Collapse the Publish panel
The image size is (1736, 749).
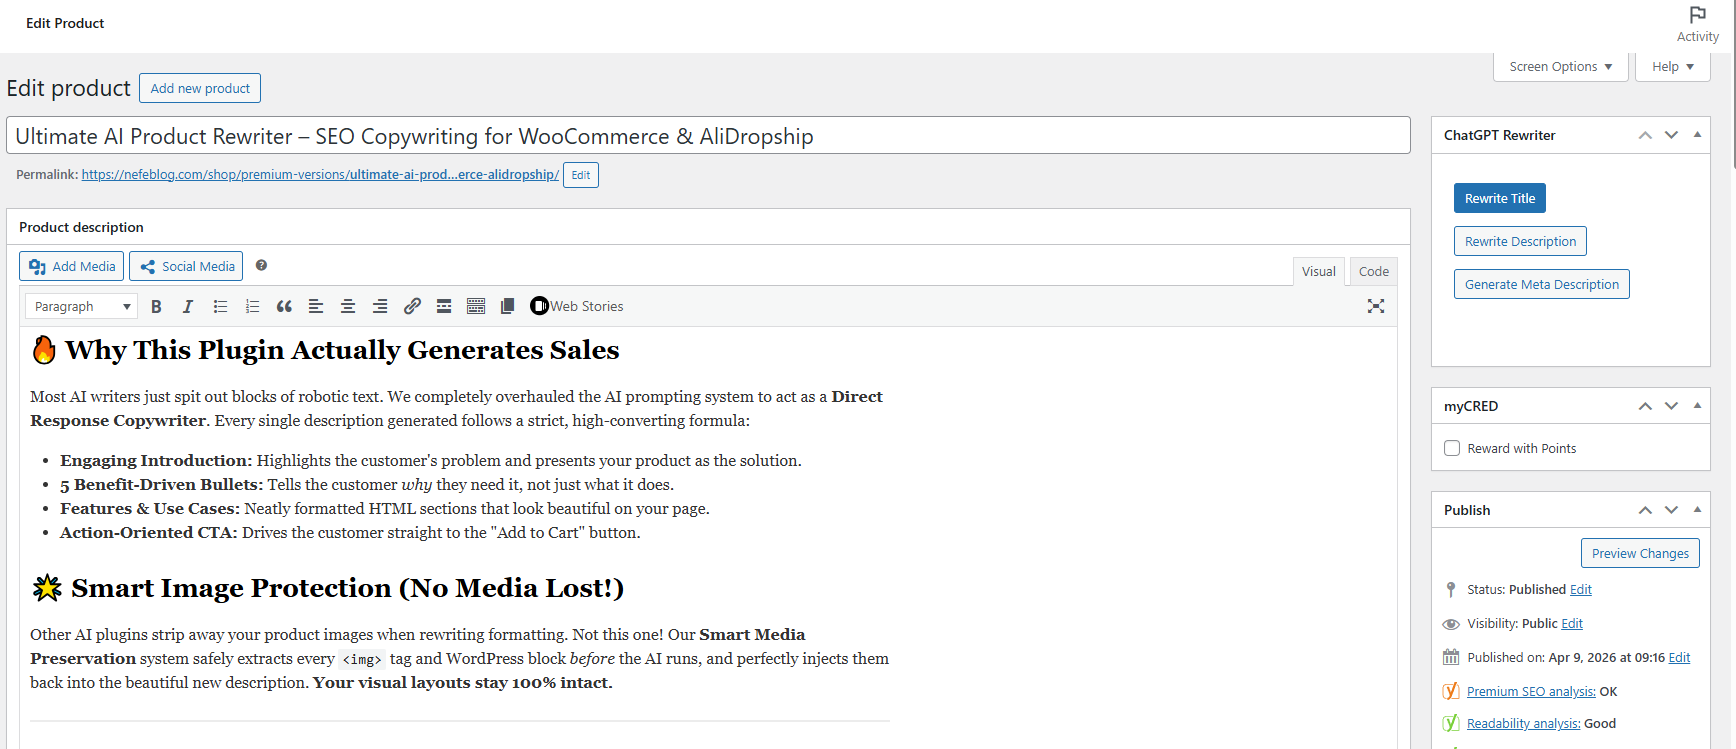[x=1697, y=510]
